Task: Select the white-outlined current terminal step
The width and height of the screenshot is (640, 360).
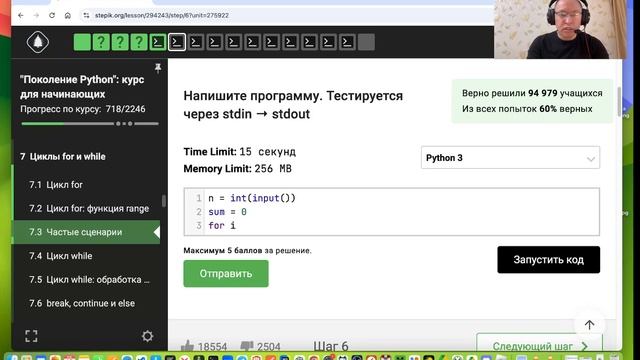Action: (177, 42)
